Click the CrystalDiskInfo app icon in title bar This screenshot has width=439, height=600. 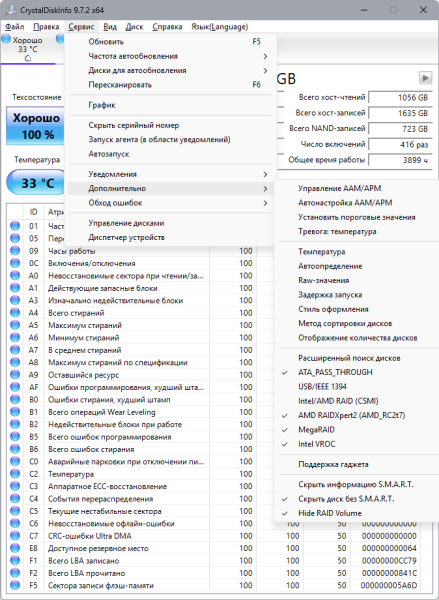click(11, 10)
